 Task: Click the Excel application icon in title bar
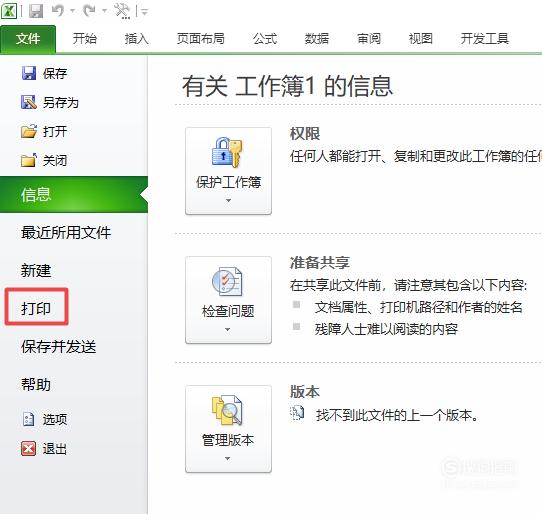[9, 11]
